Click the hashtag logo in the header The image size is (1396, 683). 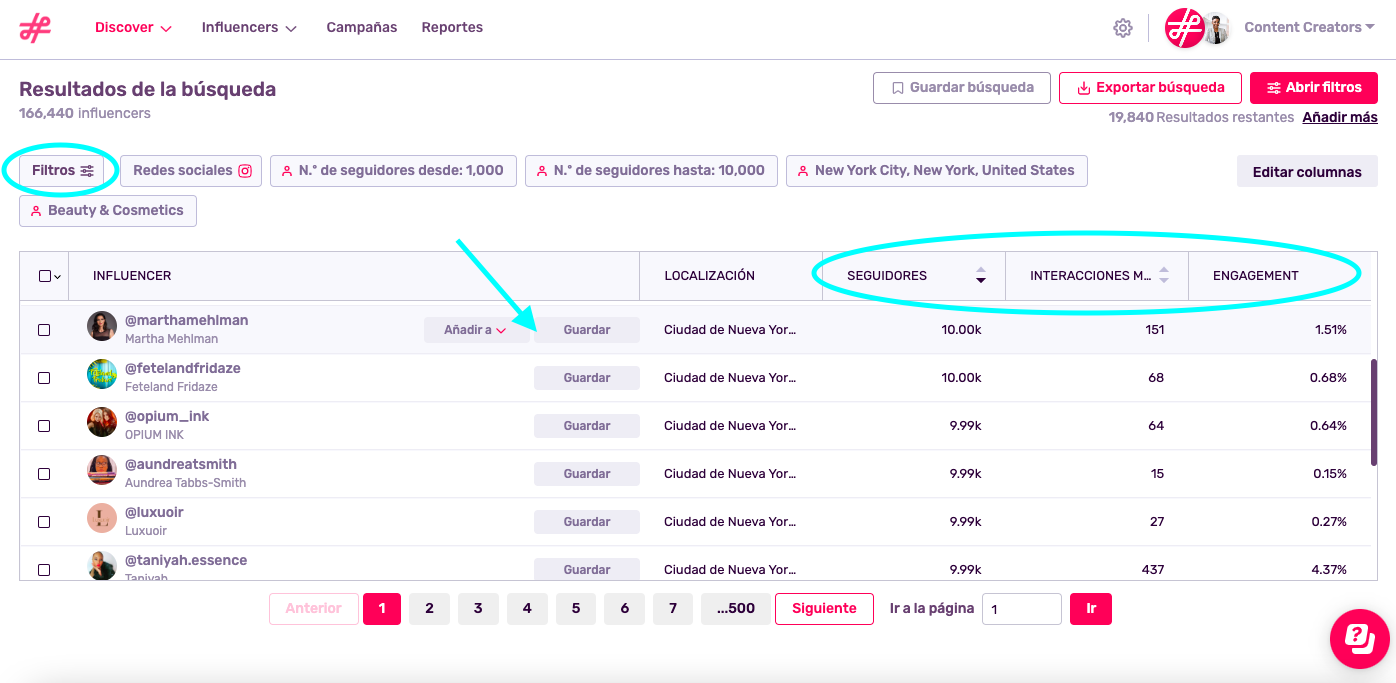click(x=35, y=28)
